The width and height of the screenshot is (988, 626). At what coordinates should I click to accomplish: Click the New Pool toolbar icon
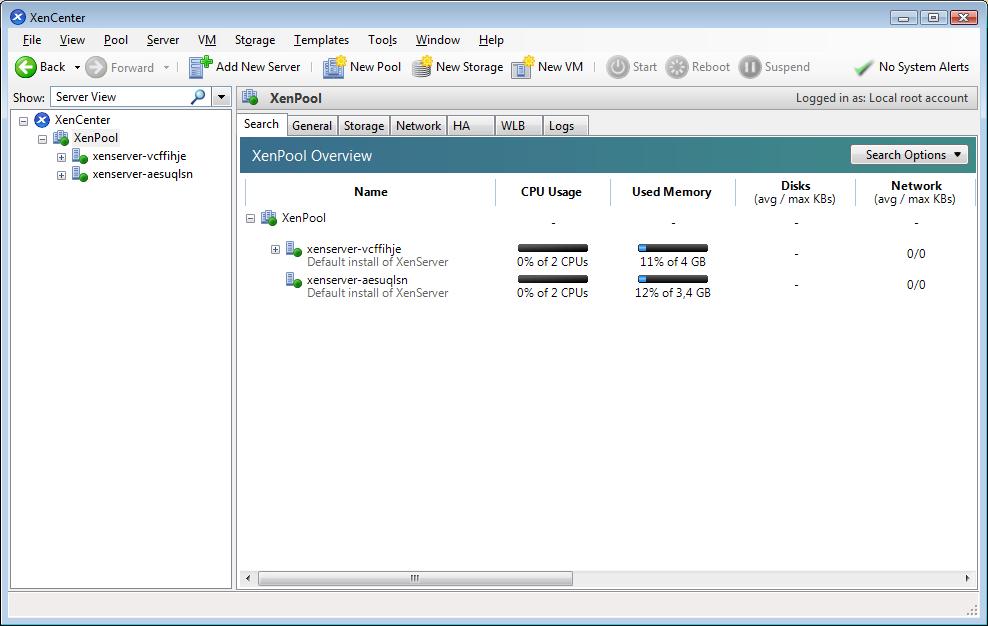tap(334, 67)
